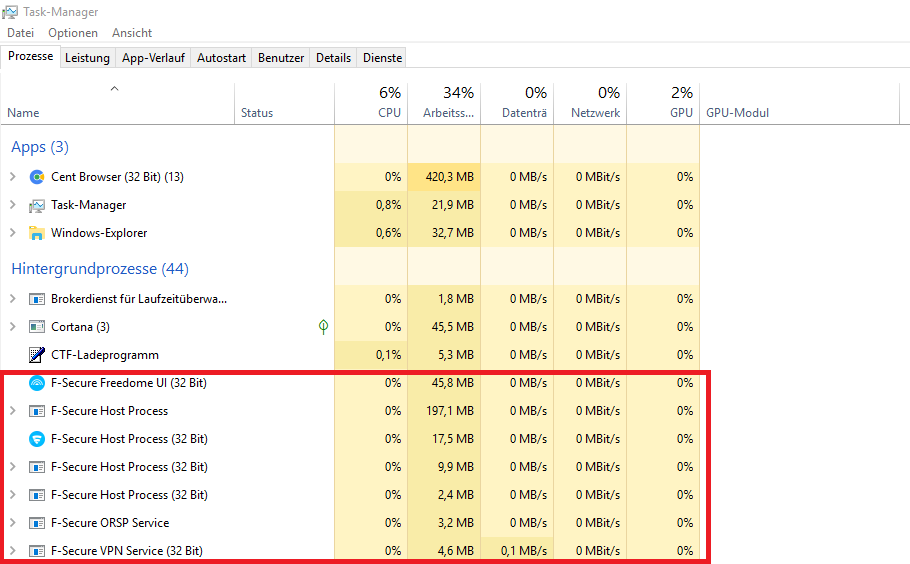
Task: Switch to the Leistung tab
Action: pos(87,58)
